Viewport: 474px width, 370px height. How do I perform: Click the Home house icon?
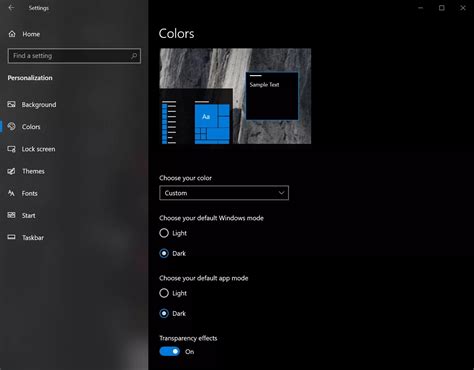(12, 34)
